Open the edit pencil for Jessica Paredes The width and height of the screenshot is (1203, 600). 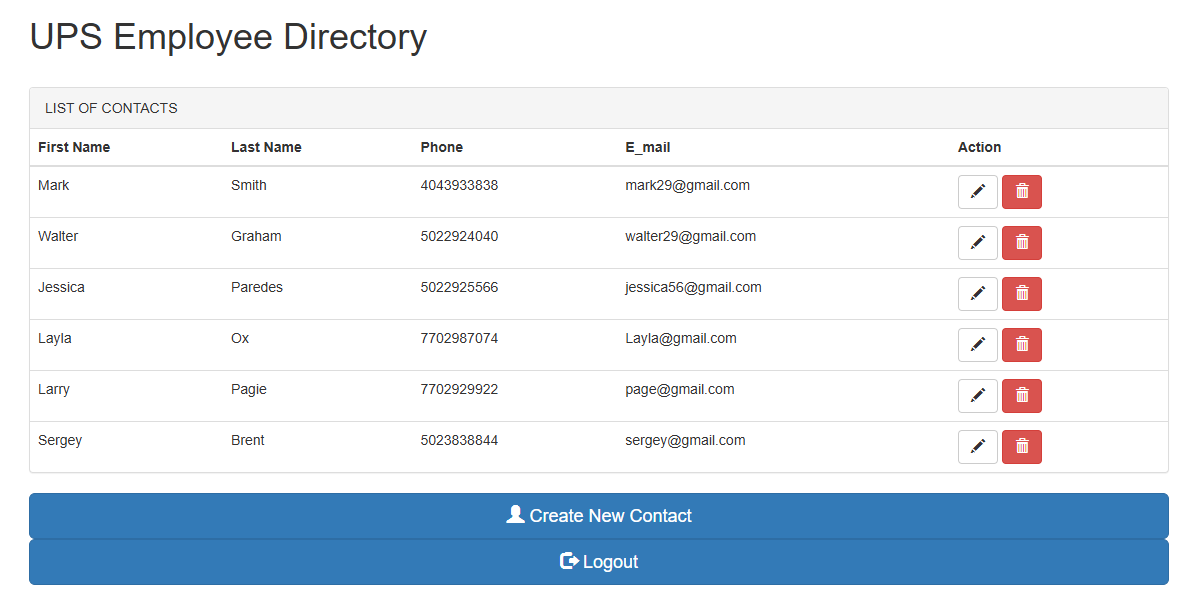(977, 294)
